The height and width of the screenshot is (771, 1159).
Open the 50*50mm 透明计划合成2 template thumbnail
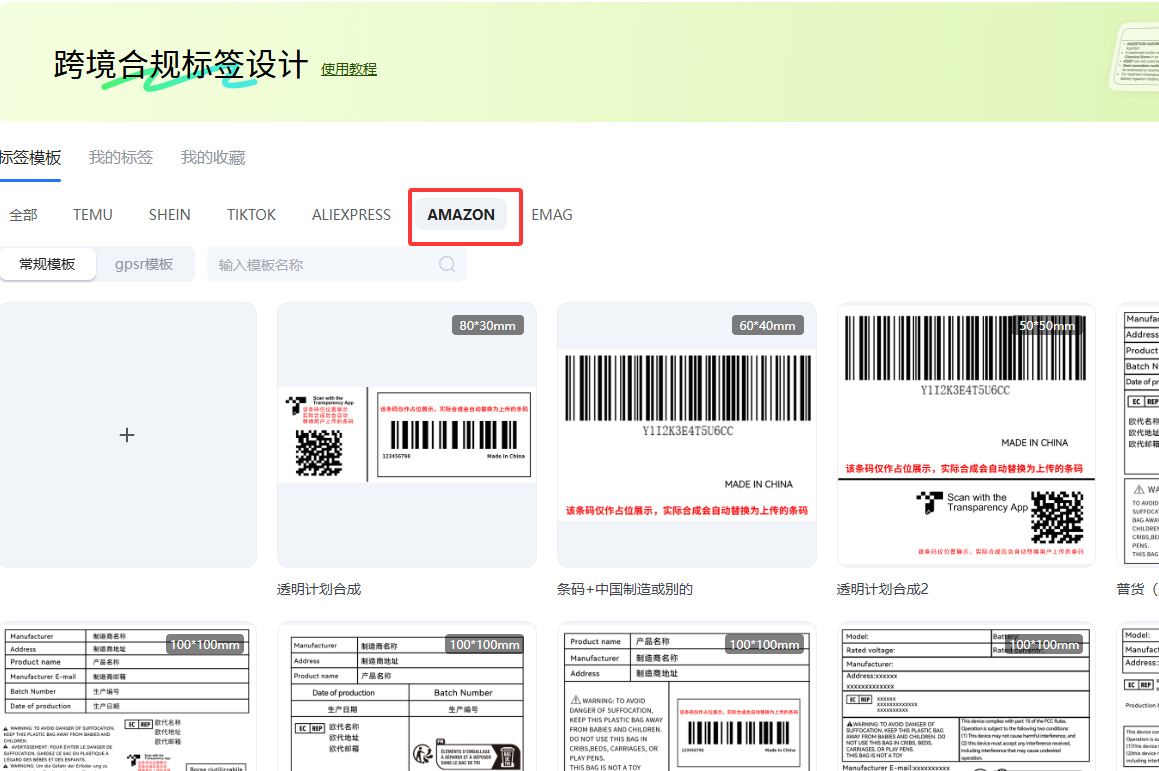pos(966,435)
